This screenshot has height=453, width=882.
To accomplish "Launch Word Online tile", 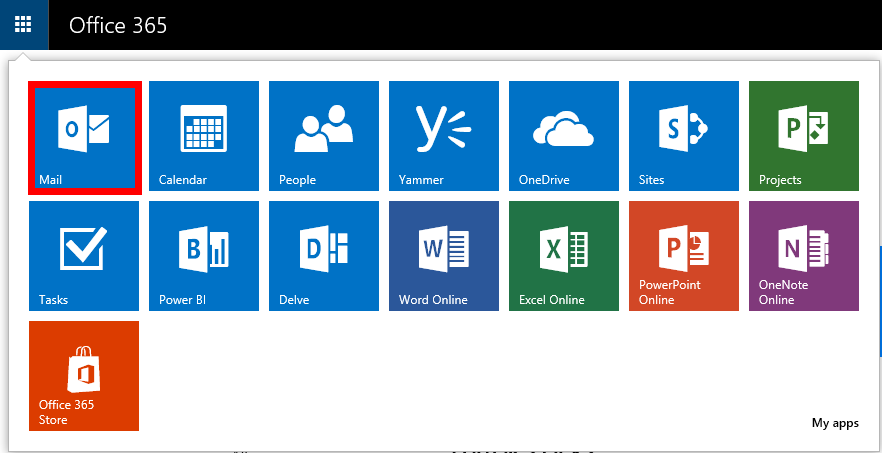I will pos(444,256).
